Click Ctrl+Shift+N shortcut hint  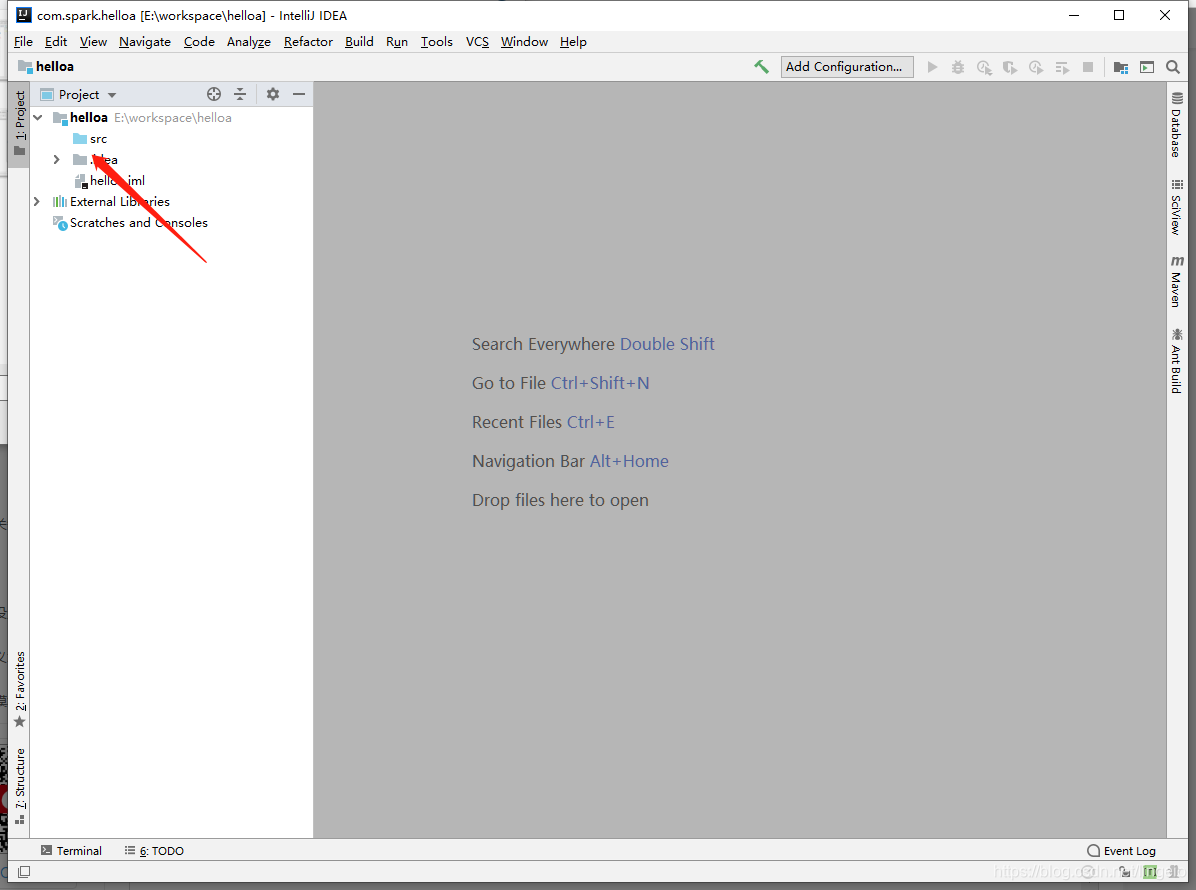point(600,383)
